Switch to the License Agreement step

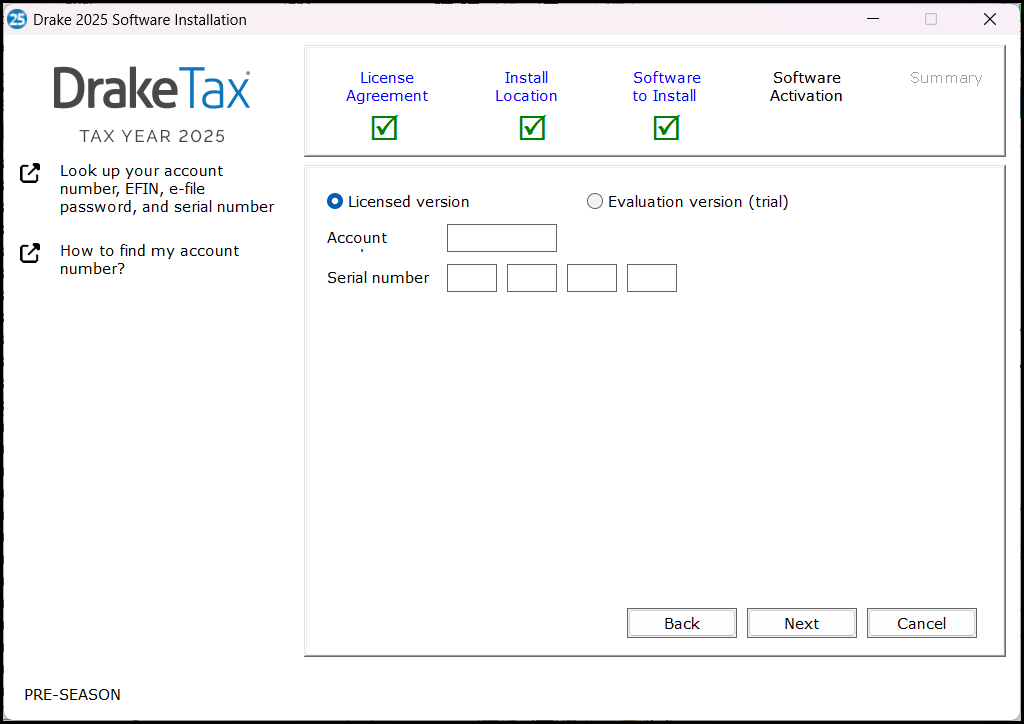point(387,86)
